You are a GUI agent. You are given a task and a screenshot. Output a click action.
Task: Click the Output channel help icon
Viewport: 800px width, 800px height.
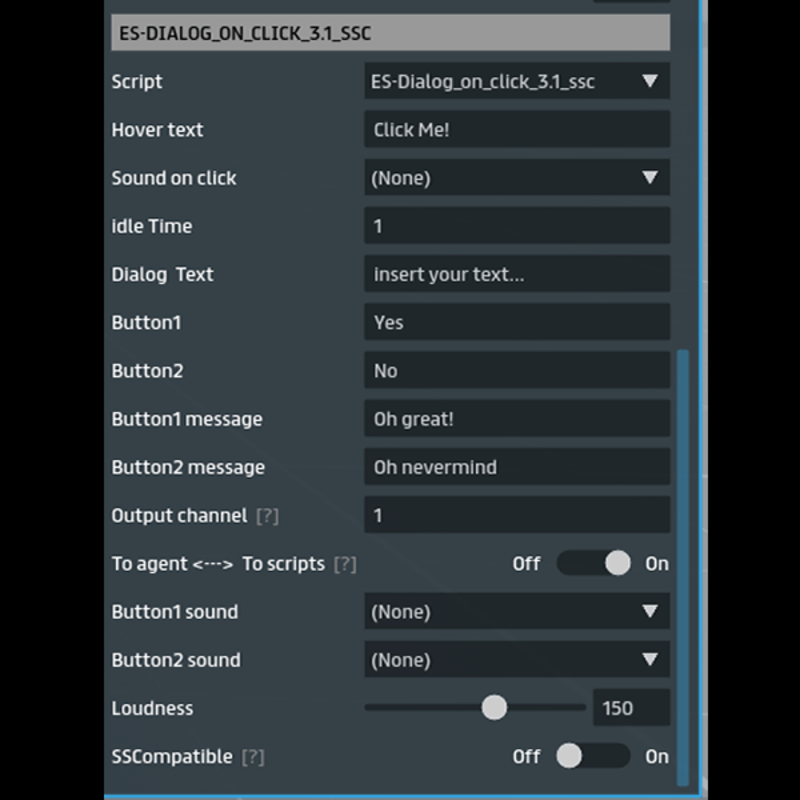[x=267, y=516]
